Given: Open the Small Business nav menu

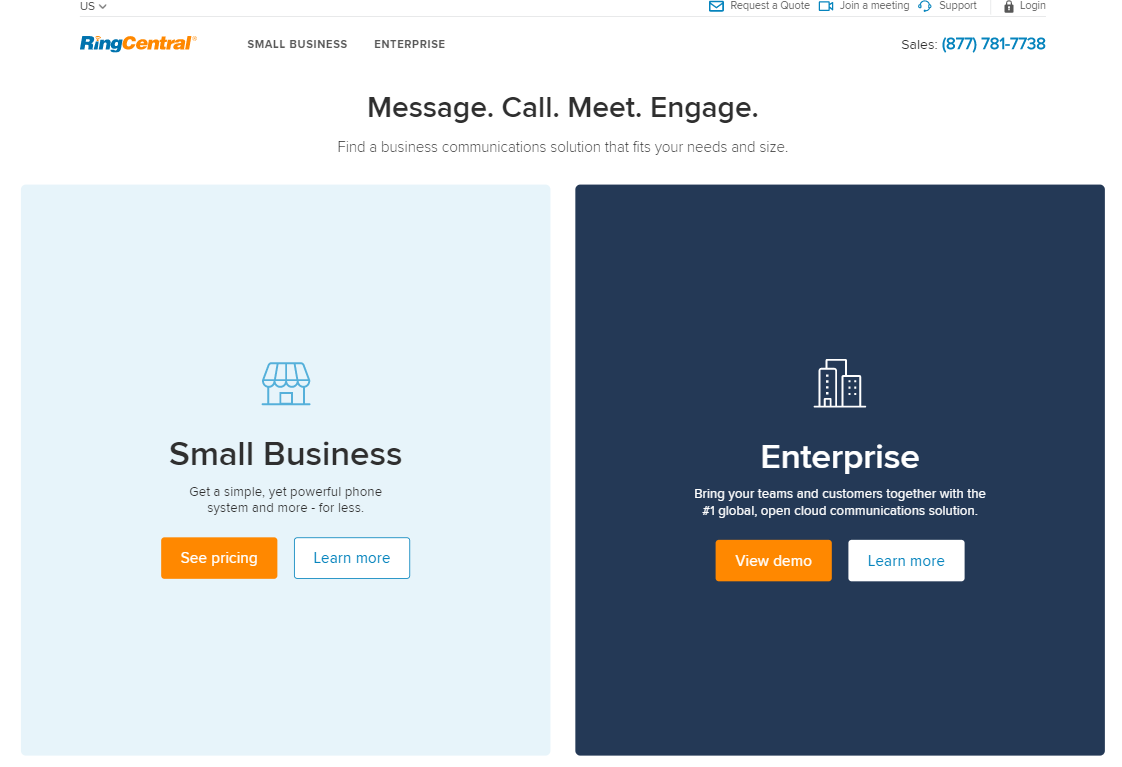Looking at the screenshot, I should [297, 44].
